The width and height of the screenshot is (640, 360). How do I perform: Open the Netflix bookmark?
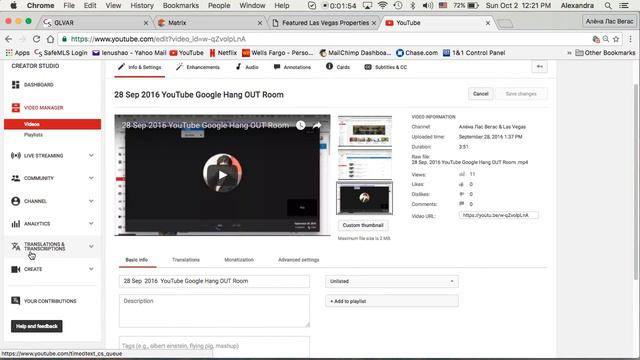[223, 53]
